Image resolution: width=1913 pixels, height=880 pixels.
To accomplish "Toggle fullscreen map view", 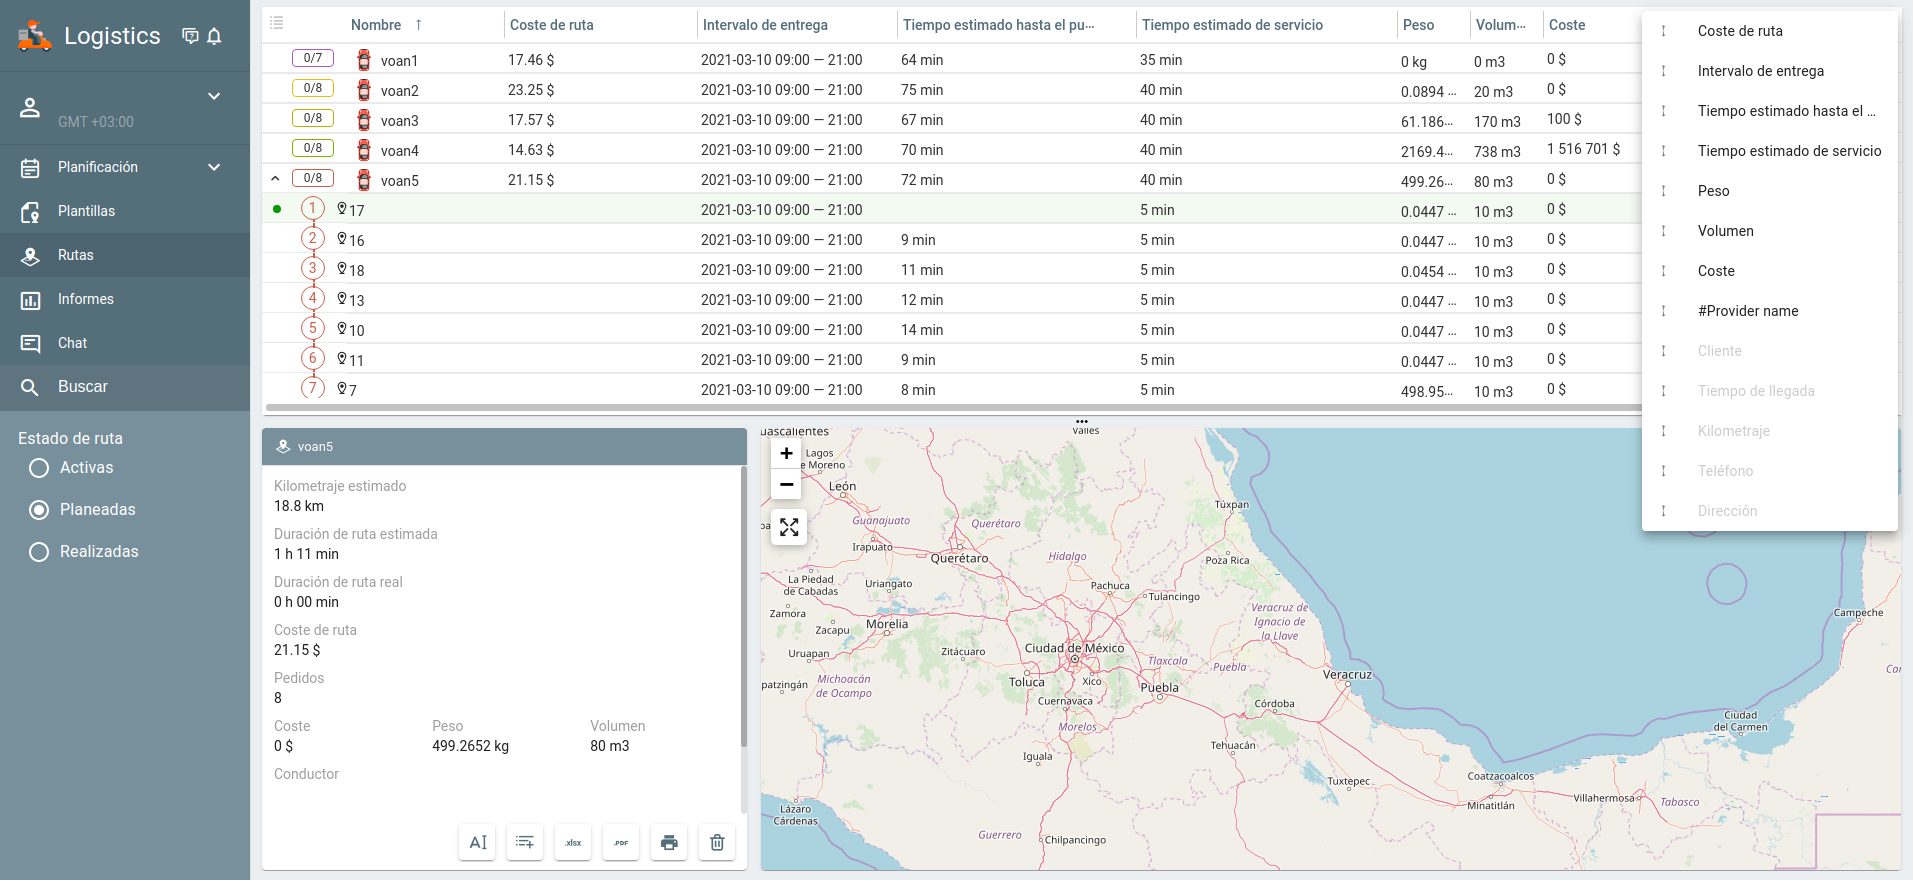I will [x=788, y=527].
